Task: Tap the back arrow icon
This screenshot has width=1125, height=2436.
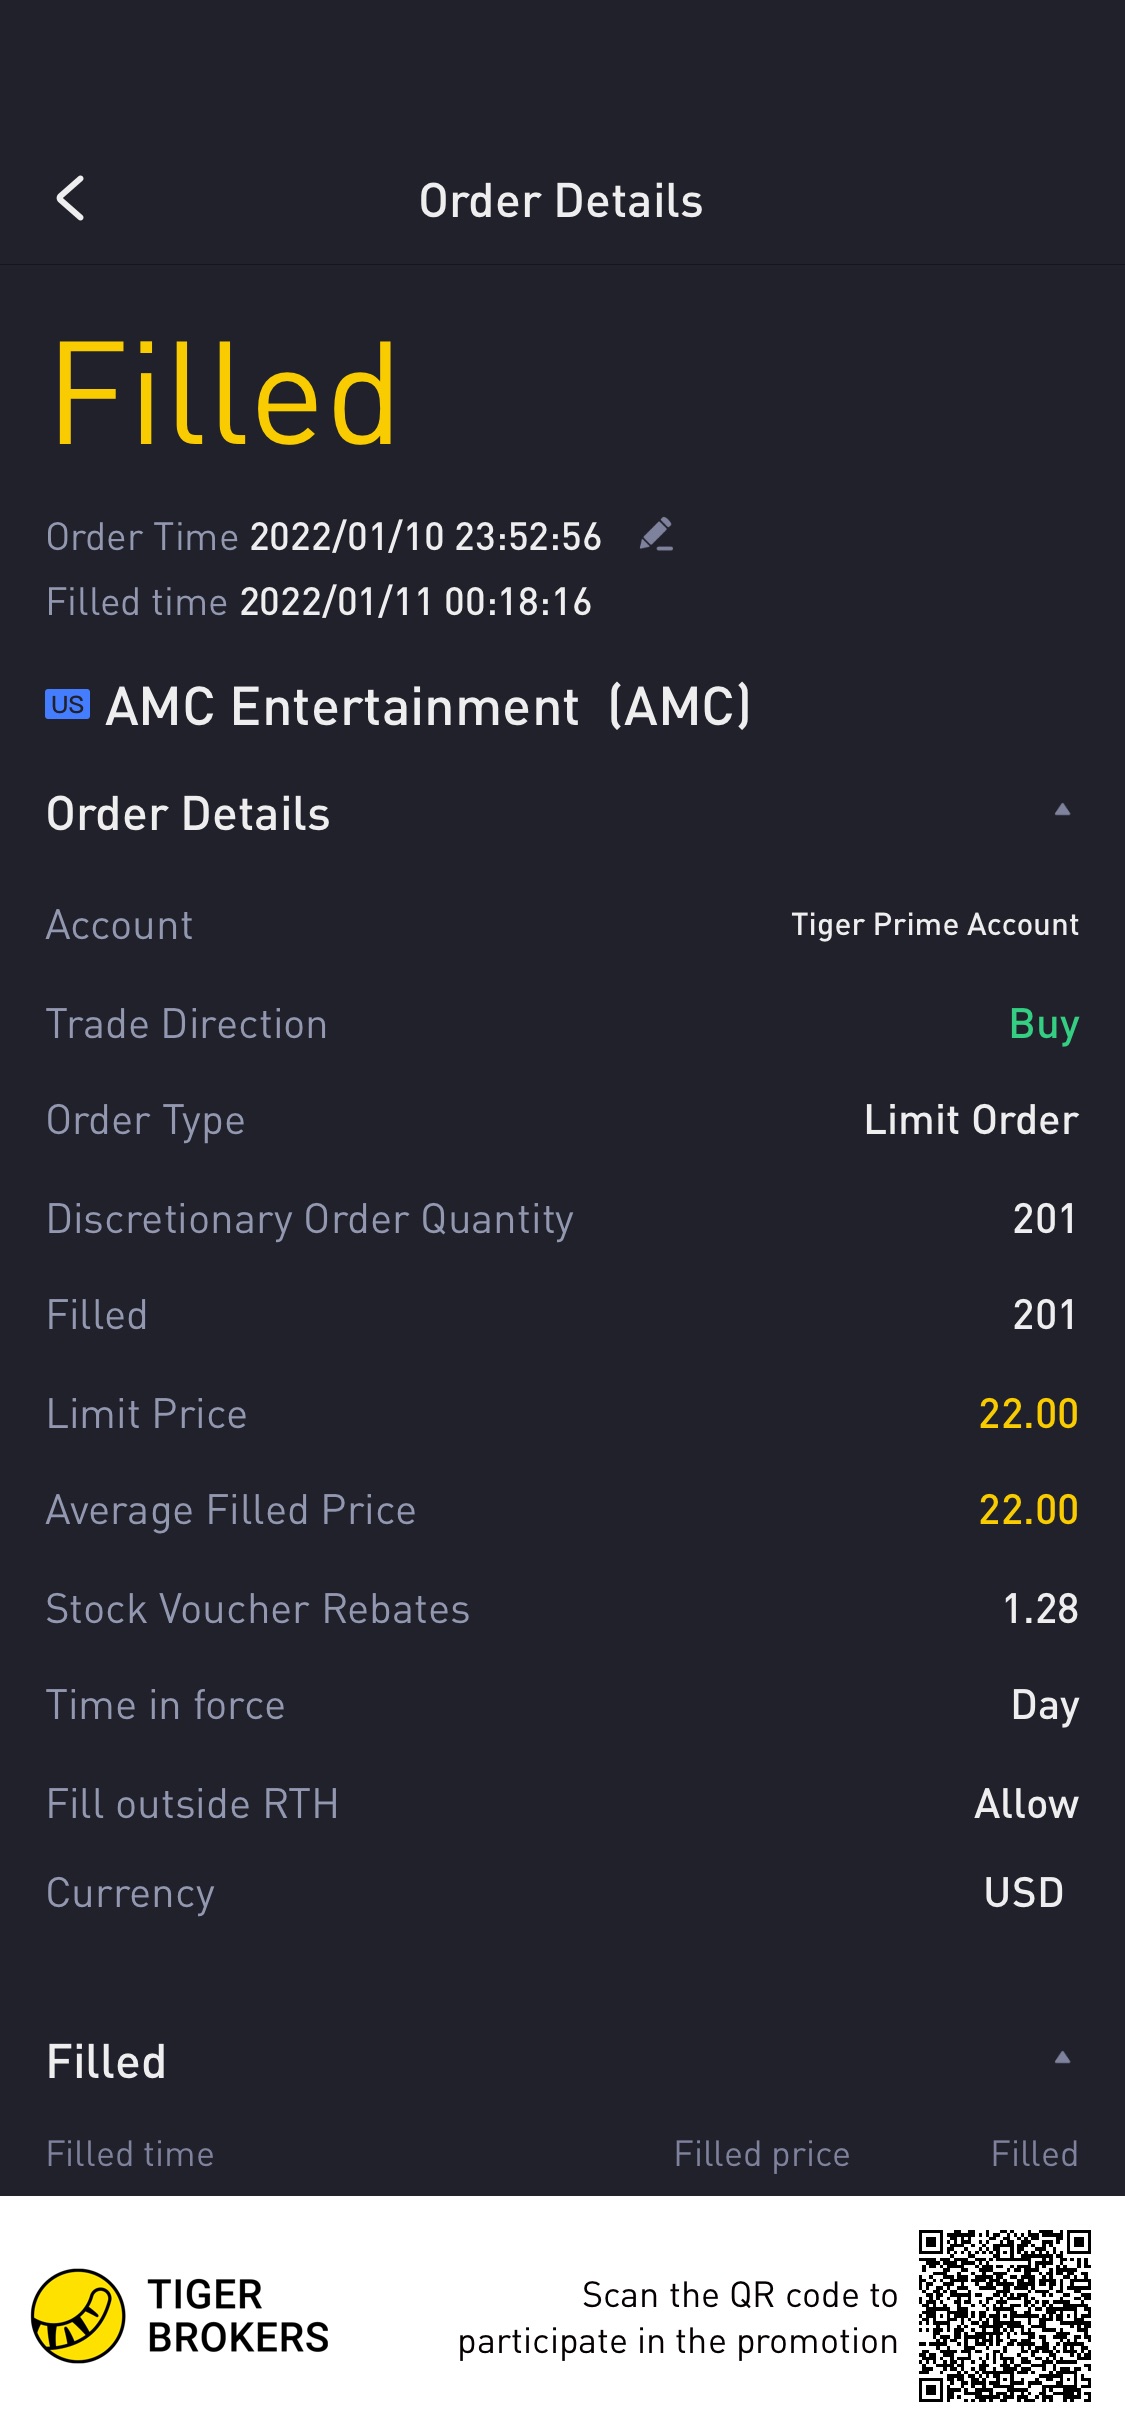Action: pos(70,199)
